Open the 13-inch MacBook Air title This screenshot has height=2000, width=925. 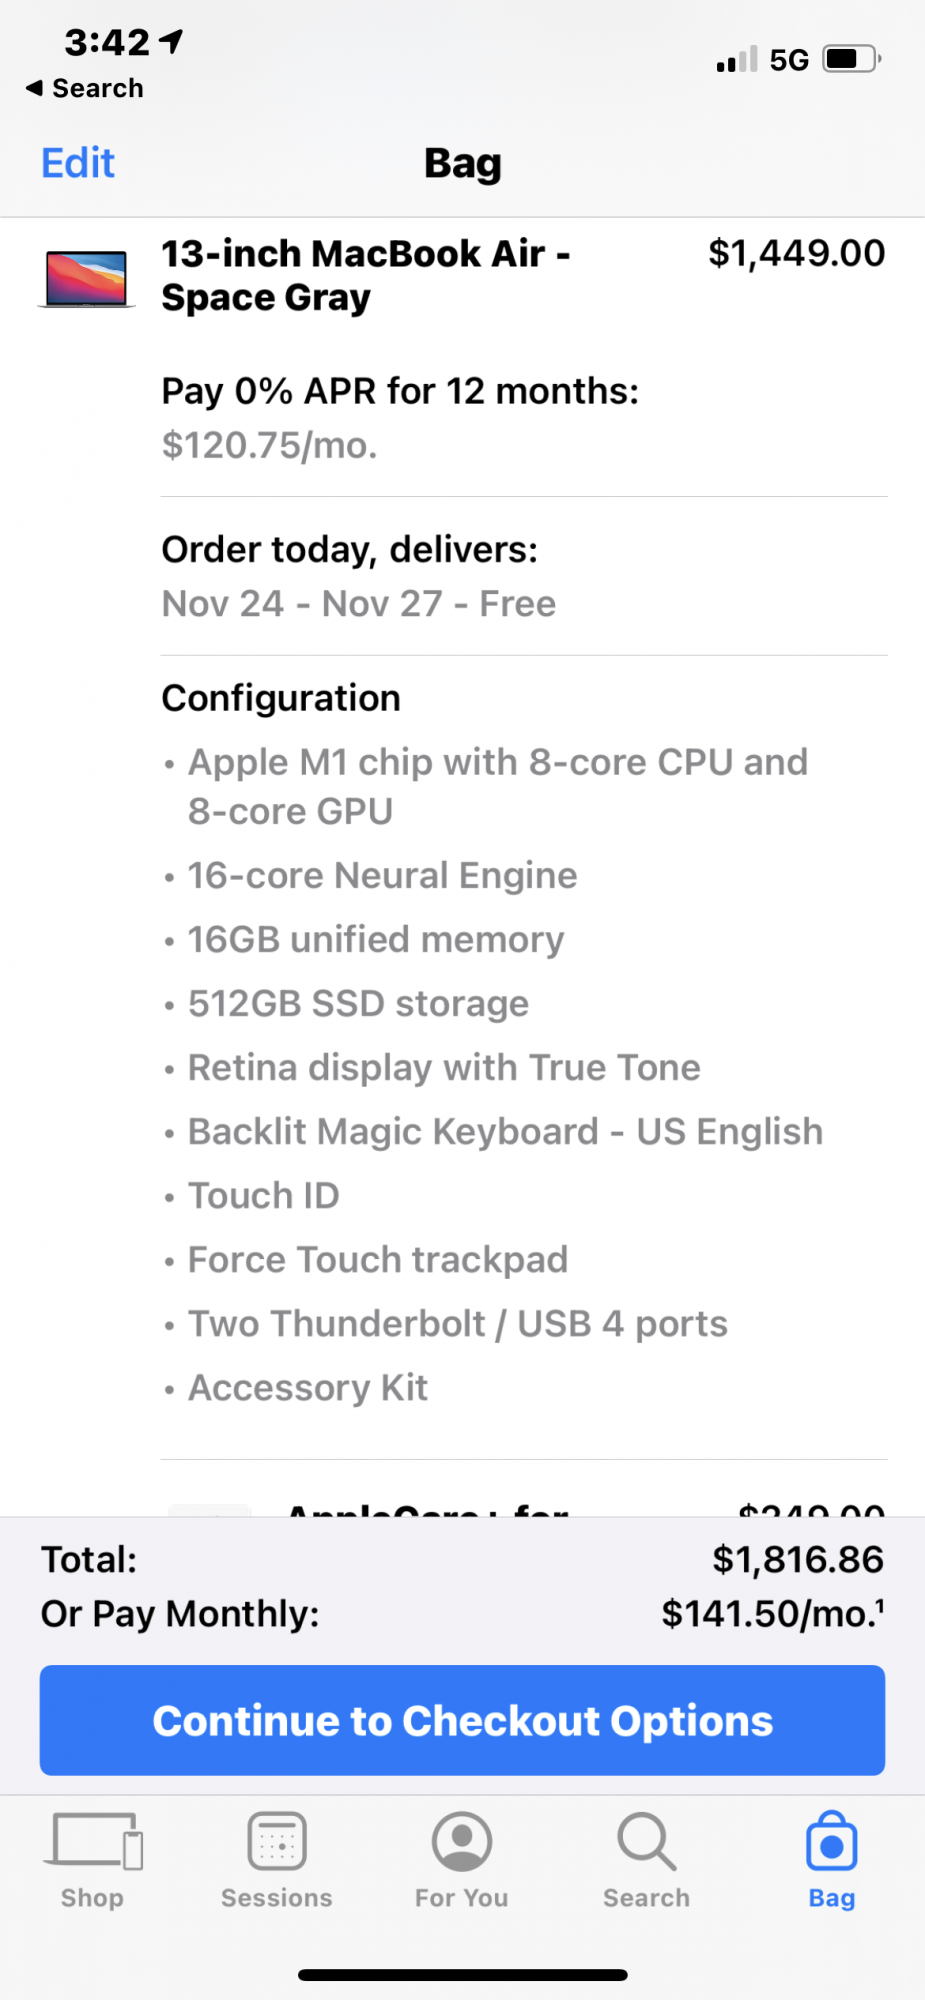click(366, 275)
